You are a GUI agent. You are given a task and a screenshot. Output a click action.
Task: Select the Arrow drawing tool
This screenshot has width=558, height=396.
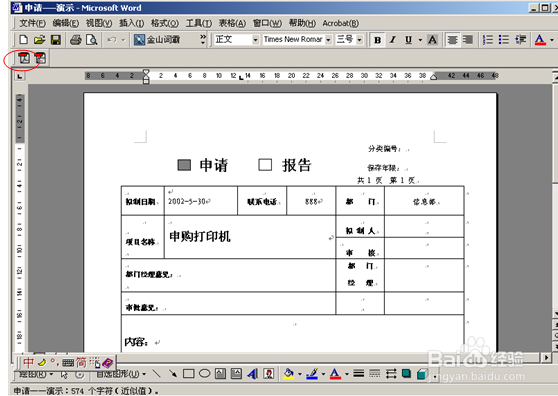173,374
